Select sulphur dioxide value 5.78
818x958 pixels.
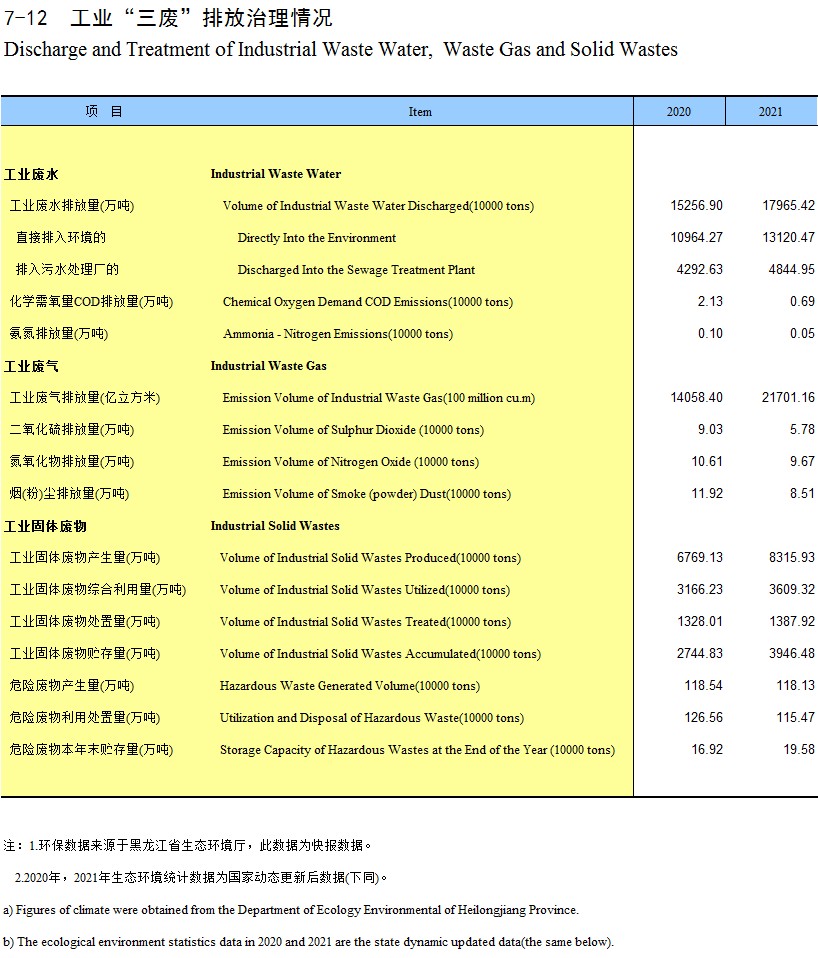coord(802,430)
